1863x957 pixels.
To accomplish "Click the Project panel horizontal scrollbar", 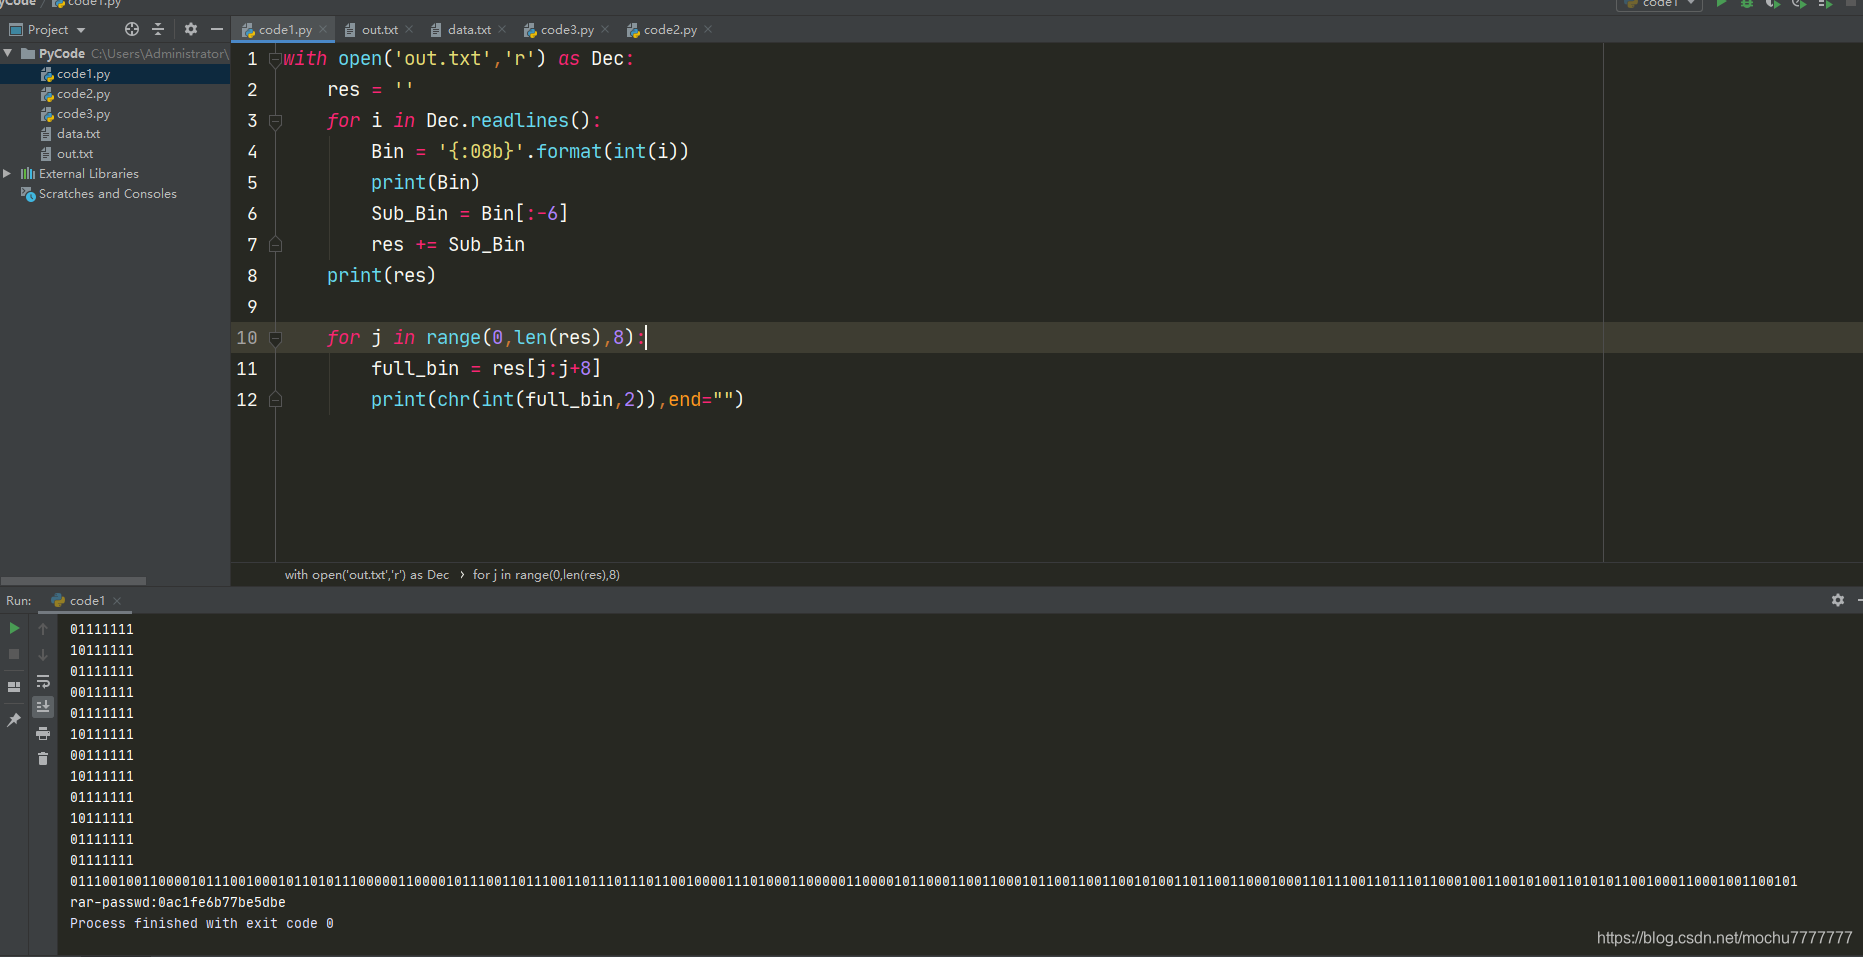I will point(74,581).
